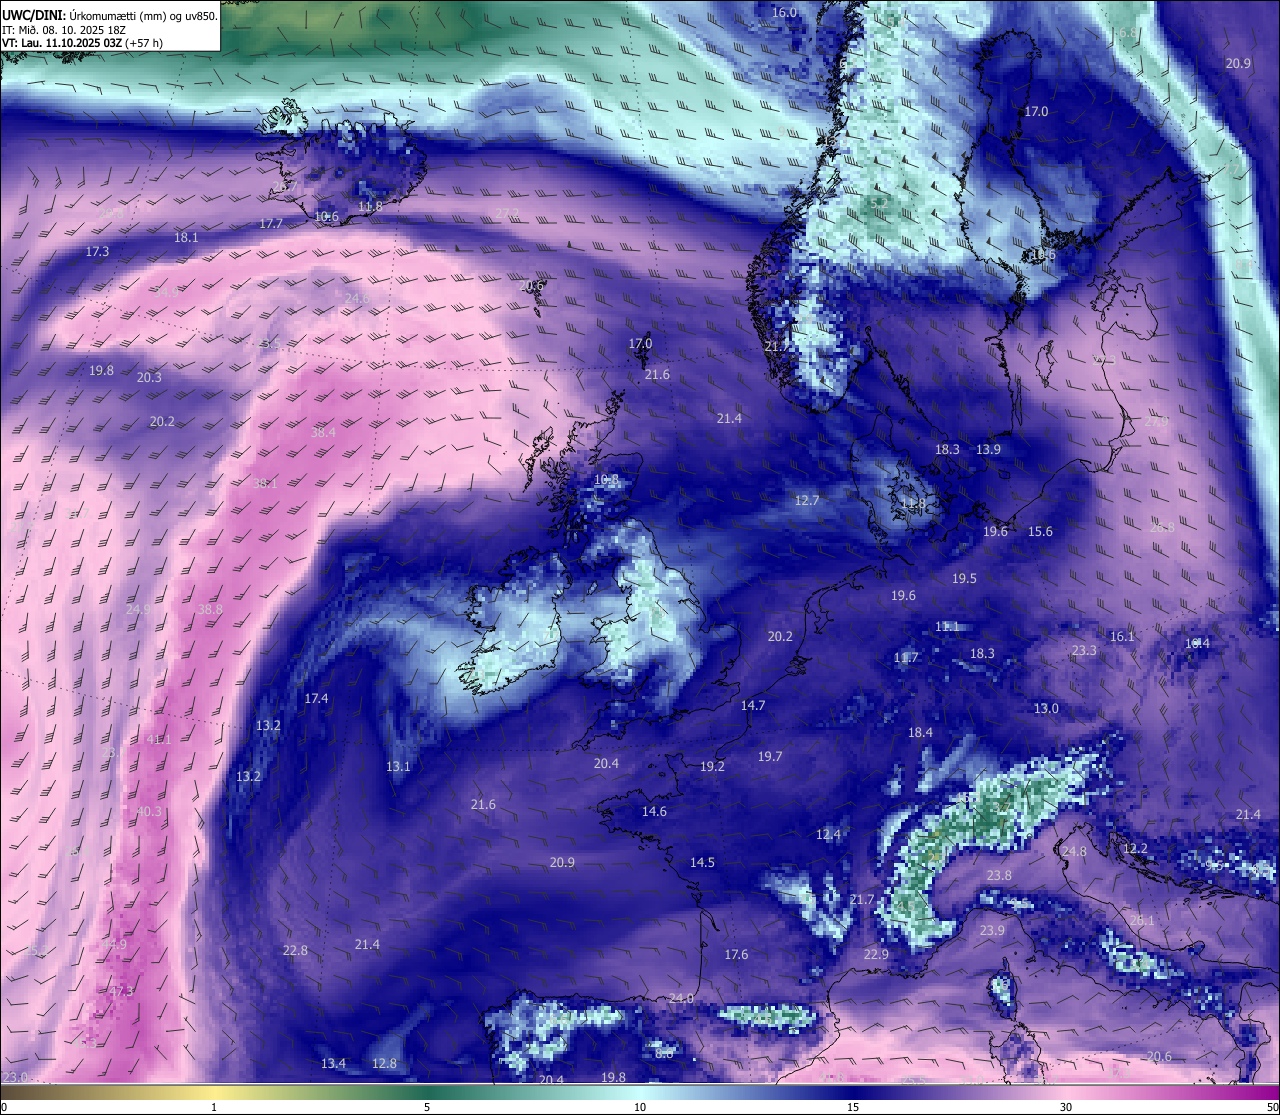Click the 17.4 value southwest of Ireland

click(x=316, y=698)
